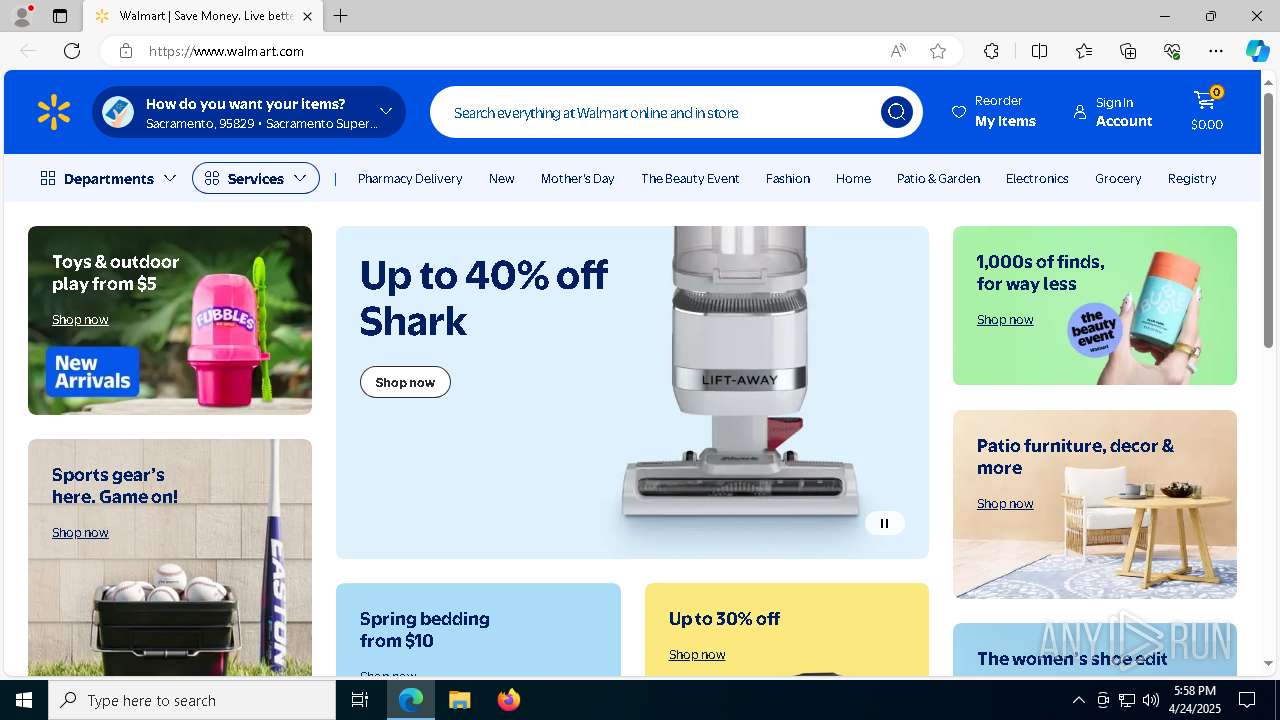Viewport: 1280px width, 720px height.
Task: Open tab actions menu
Action: pyautogui.click(x=60, y=16)
